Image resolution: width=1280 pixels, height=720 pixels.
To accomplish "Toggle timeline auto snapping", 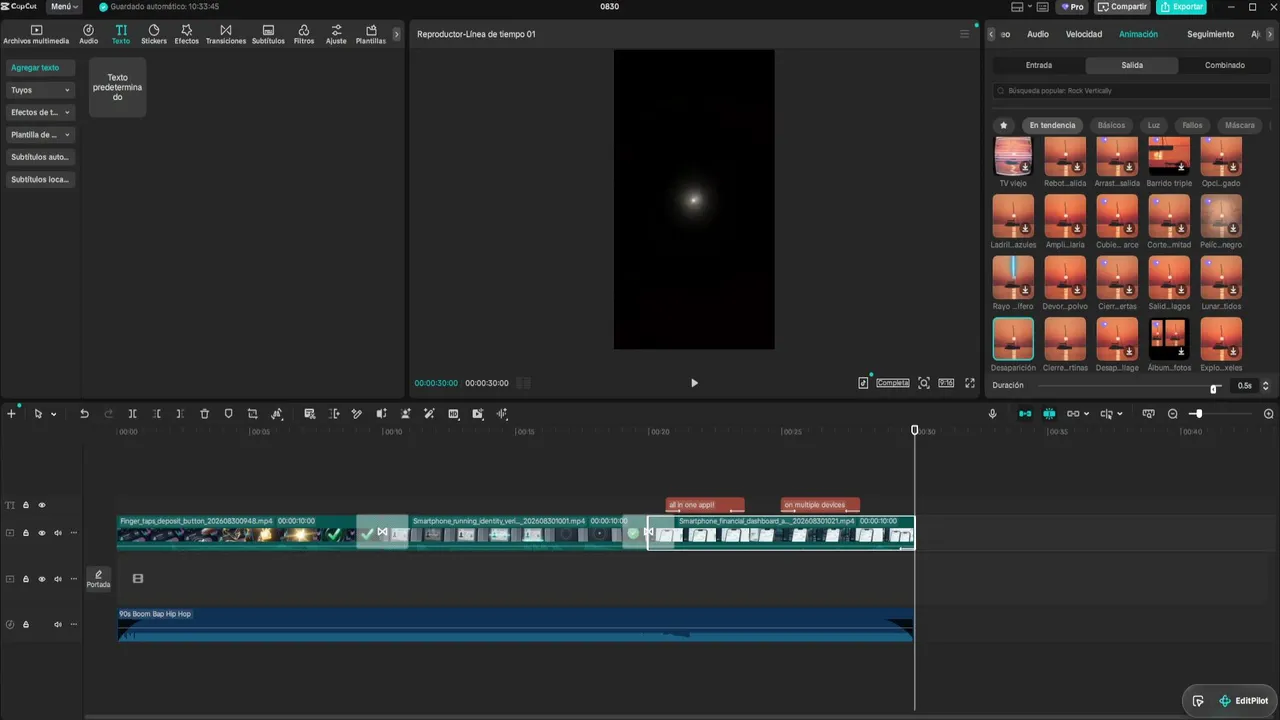I will (x=1049, y=414).
